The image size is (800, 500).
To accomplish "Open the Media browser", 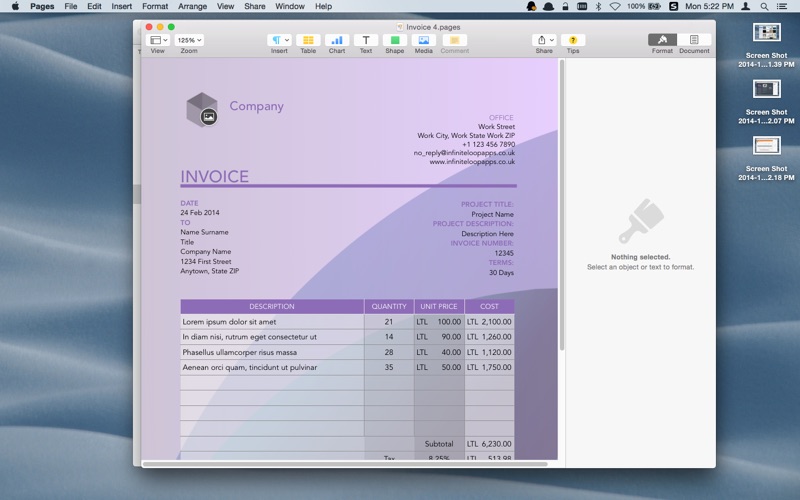I will (x=423, y=40).
